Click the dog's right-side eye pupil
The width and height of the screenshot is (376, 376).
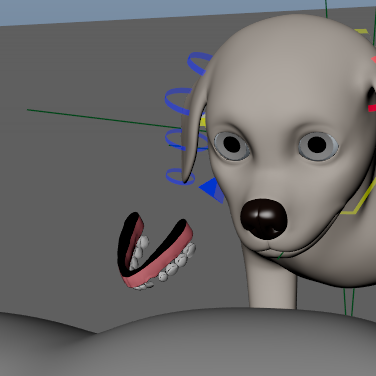(x=317, y=145)
